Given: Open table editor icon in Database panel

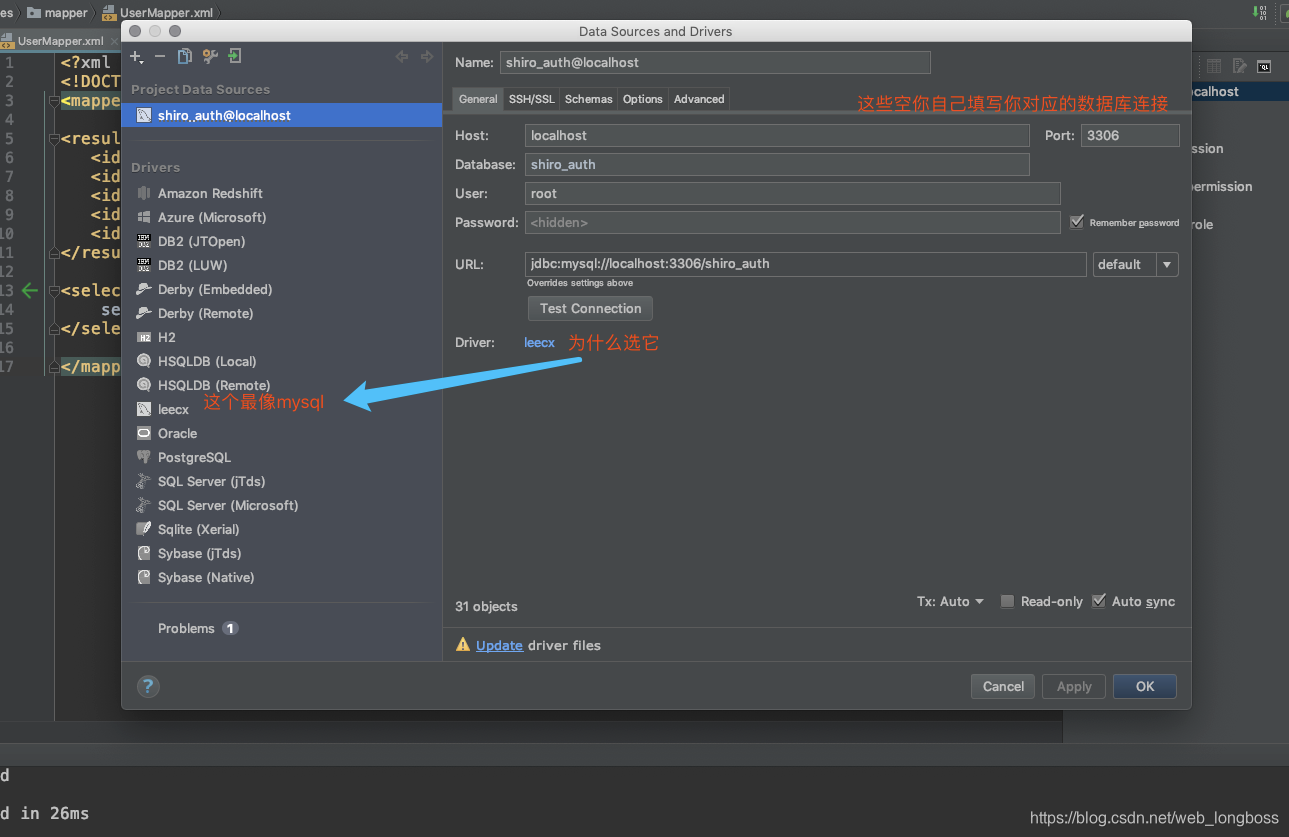Looking at the screenshot, I should [x=1214, y=66].
